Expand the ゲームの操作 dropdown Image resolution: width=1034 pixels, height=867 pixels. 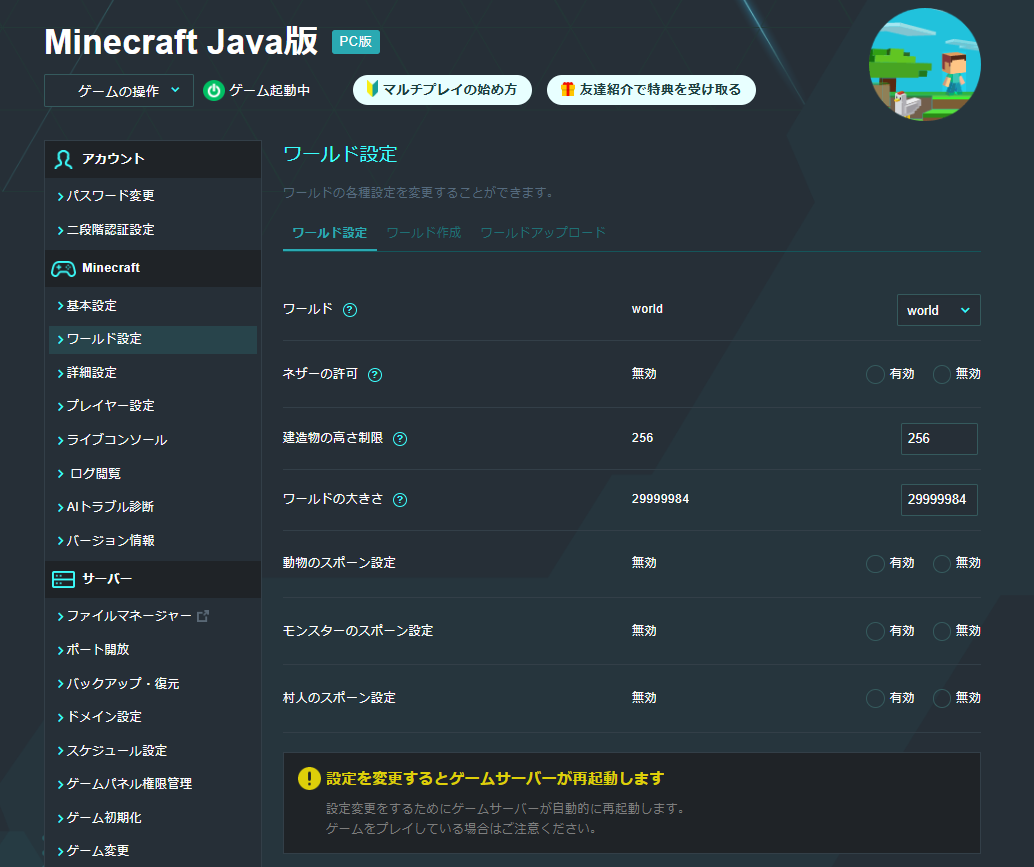pos(118,90)
